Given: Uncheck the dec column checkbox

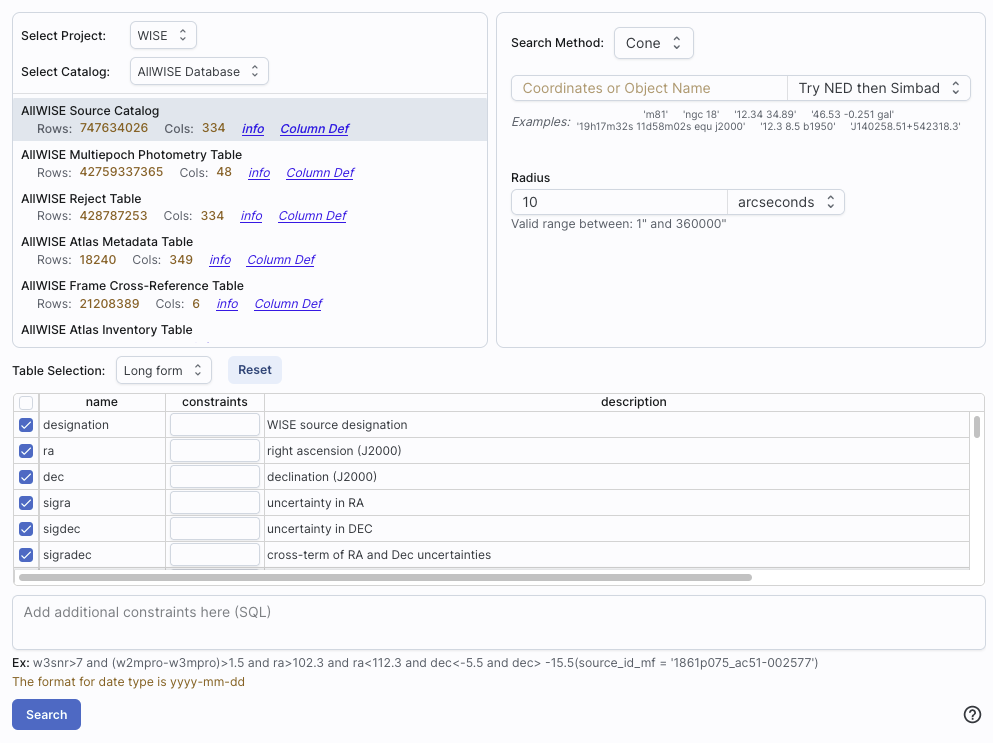Looking at the screenshot, I should click(x=26, y=477).
